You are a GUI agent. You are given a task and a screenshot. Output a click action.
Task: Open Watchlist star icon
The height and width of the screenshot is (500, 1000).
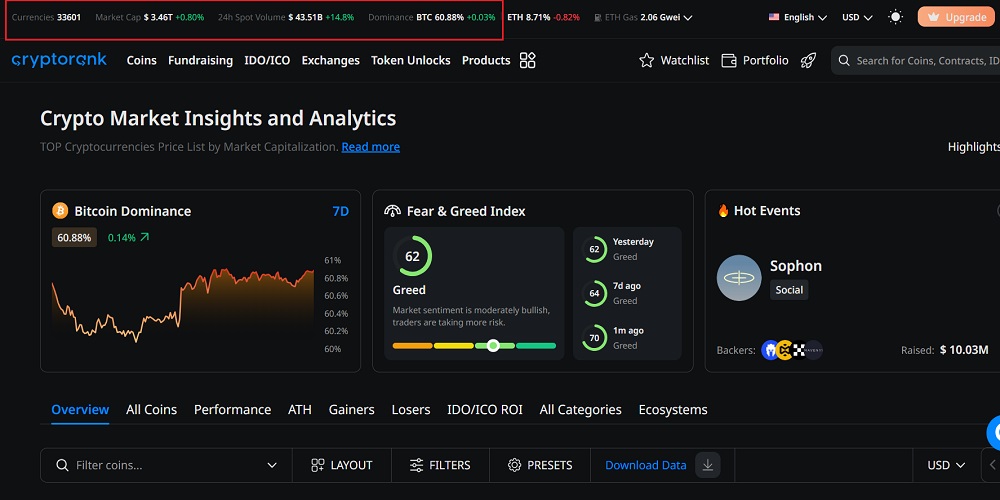coord(647,60)
